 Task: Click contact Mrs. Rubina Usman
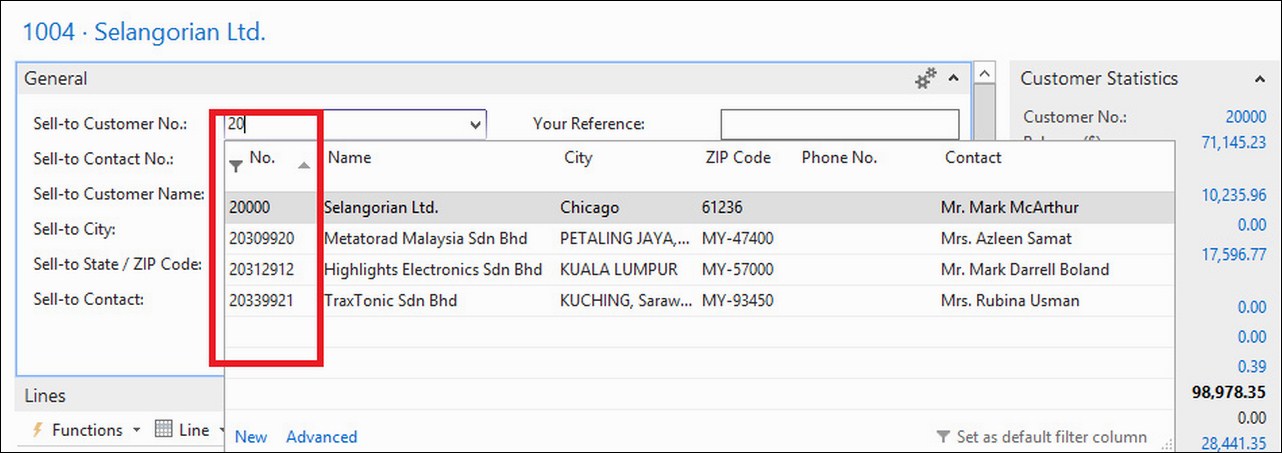(1010, 301)
